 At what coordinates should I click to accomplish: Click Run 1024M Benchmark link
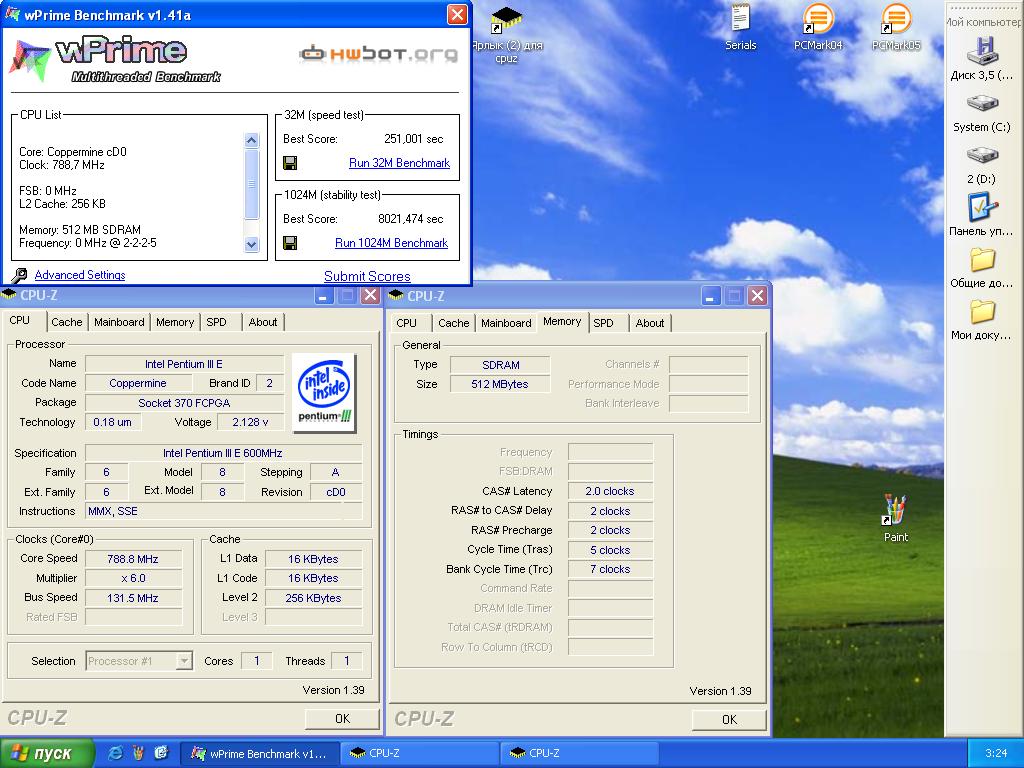click(x=391, y=243)
